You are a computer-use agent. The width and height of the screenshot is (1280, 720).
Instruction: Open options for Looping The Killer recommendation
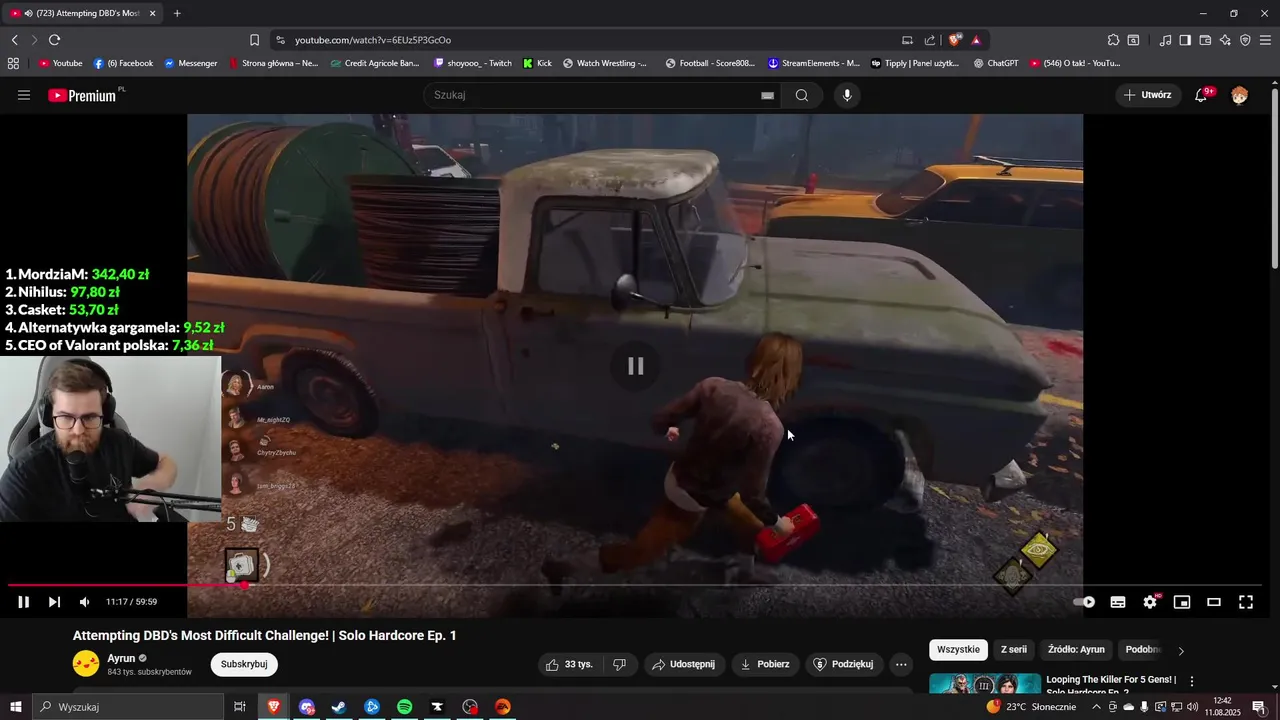tap(1191, 681)
